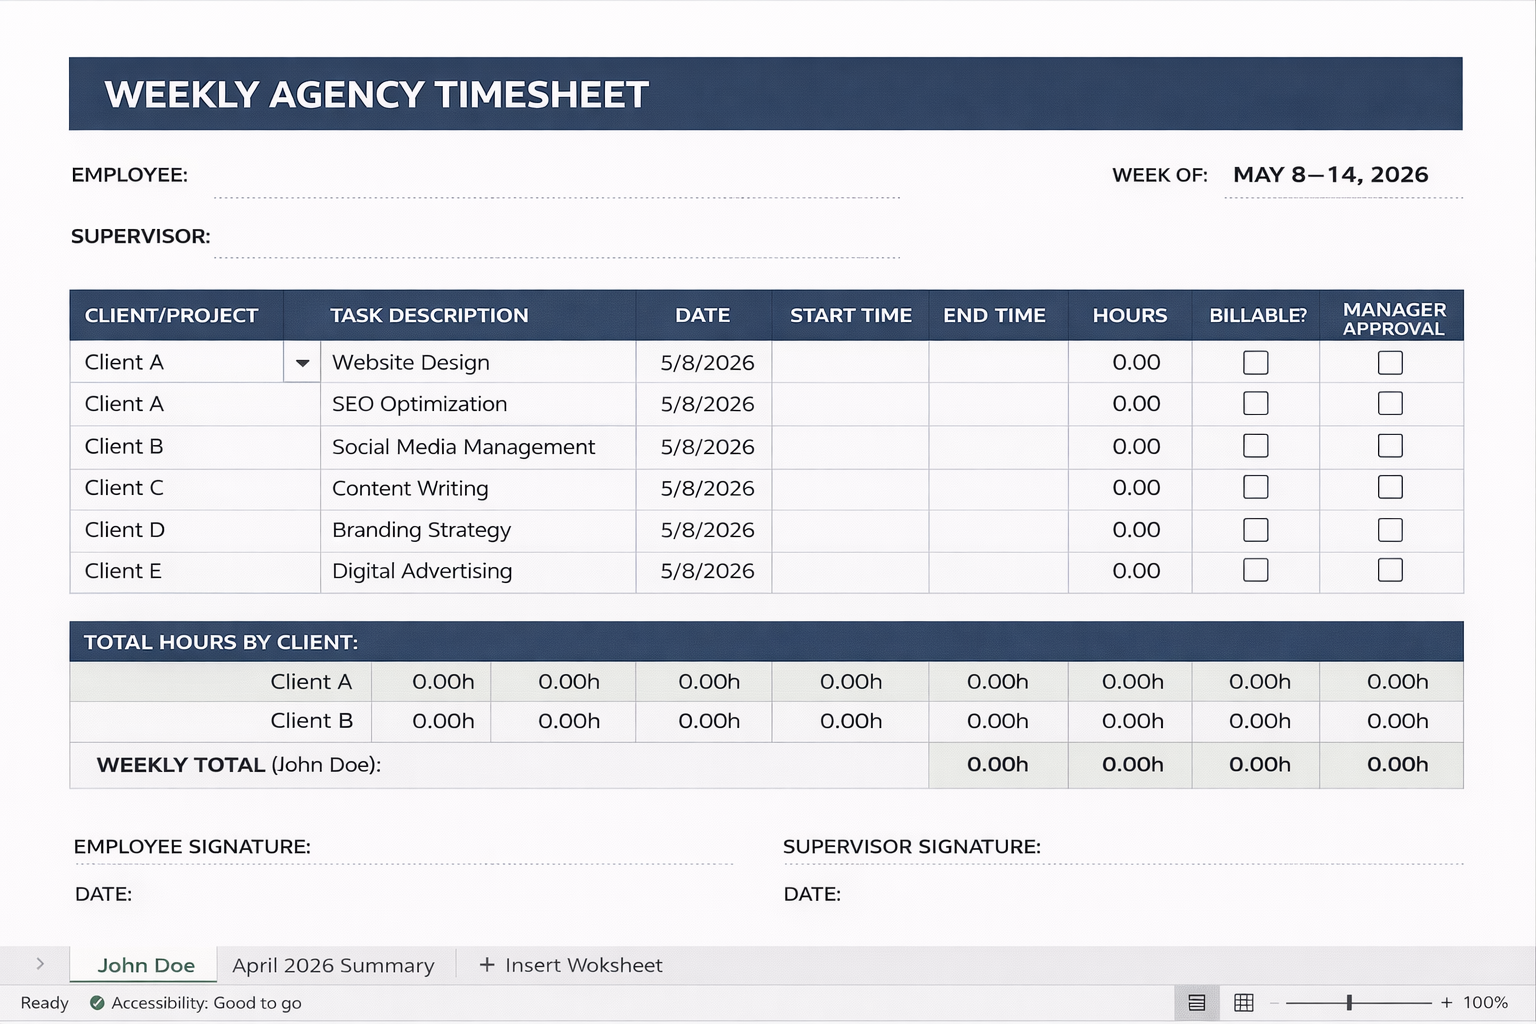Viewport: 1536px width, 1024px height.
Task: Switch to Normal view in status bar
Action: tap(1196, 1002)
